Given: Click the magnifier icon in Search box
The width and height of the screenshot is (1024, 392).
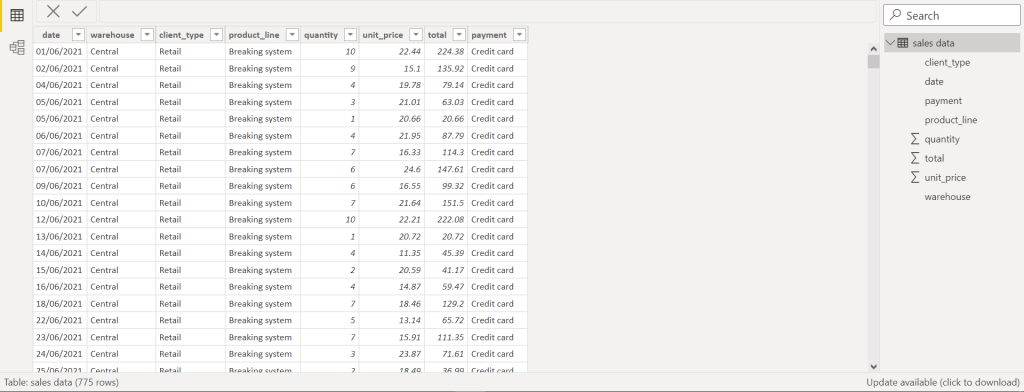Looking at the screenshot, I should pos(896,15).
